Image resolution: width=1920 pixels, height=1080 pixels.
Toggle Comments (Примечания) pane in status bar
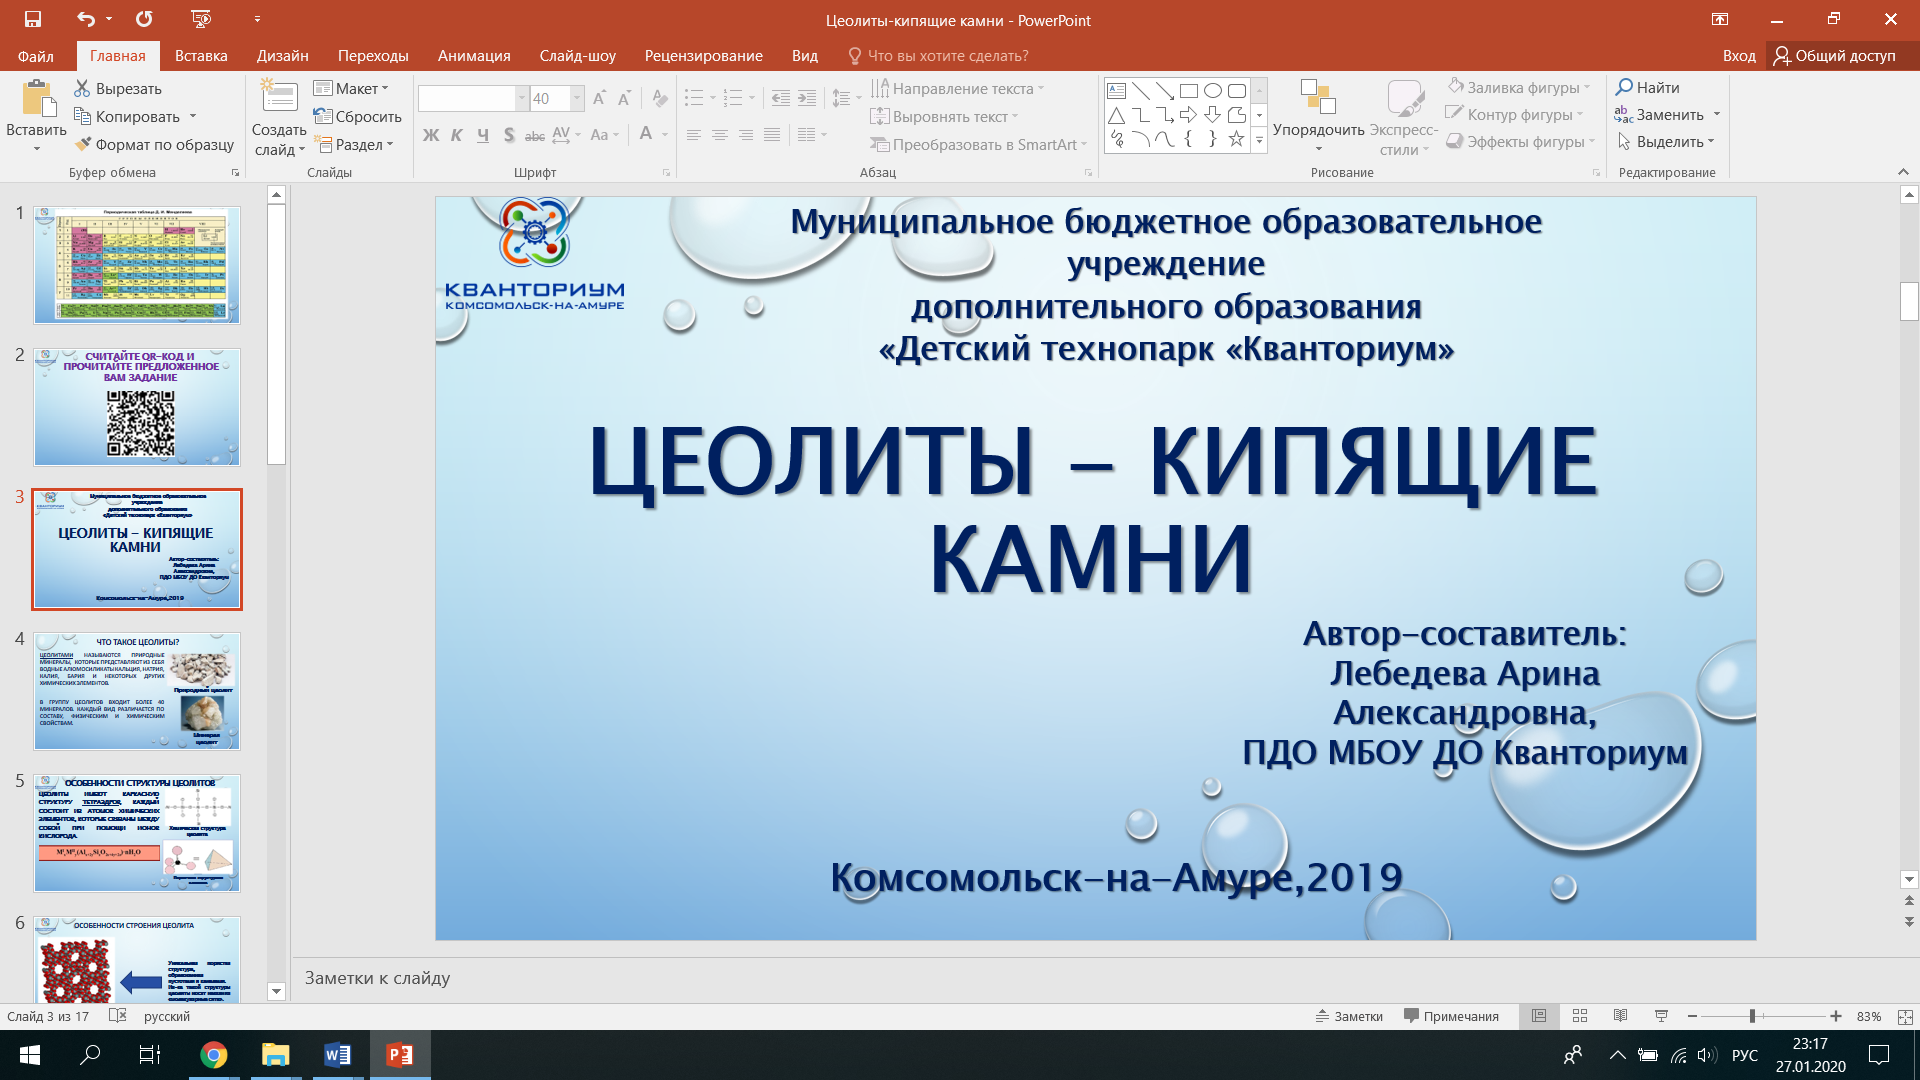1451,1016
